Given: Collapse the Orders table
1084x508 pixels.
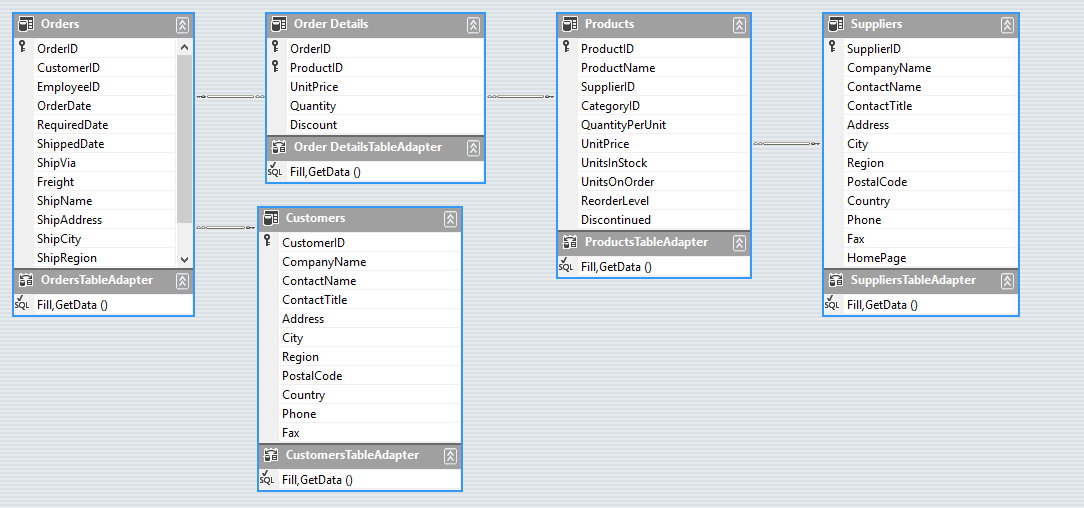Looking at the screenshot, I should click(183, 25).
